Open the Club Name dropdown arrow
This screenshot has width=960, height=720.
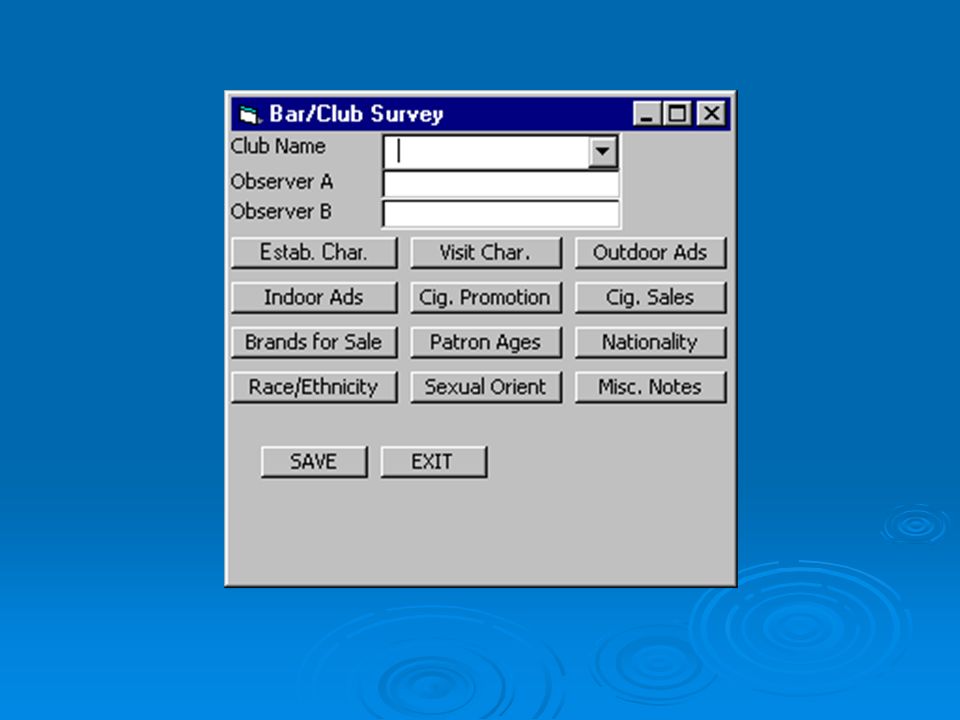coord(602,151)
